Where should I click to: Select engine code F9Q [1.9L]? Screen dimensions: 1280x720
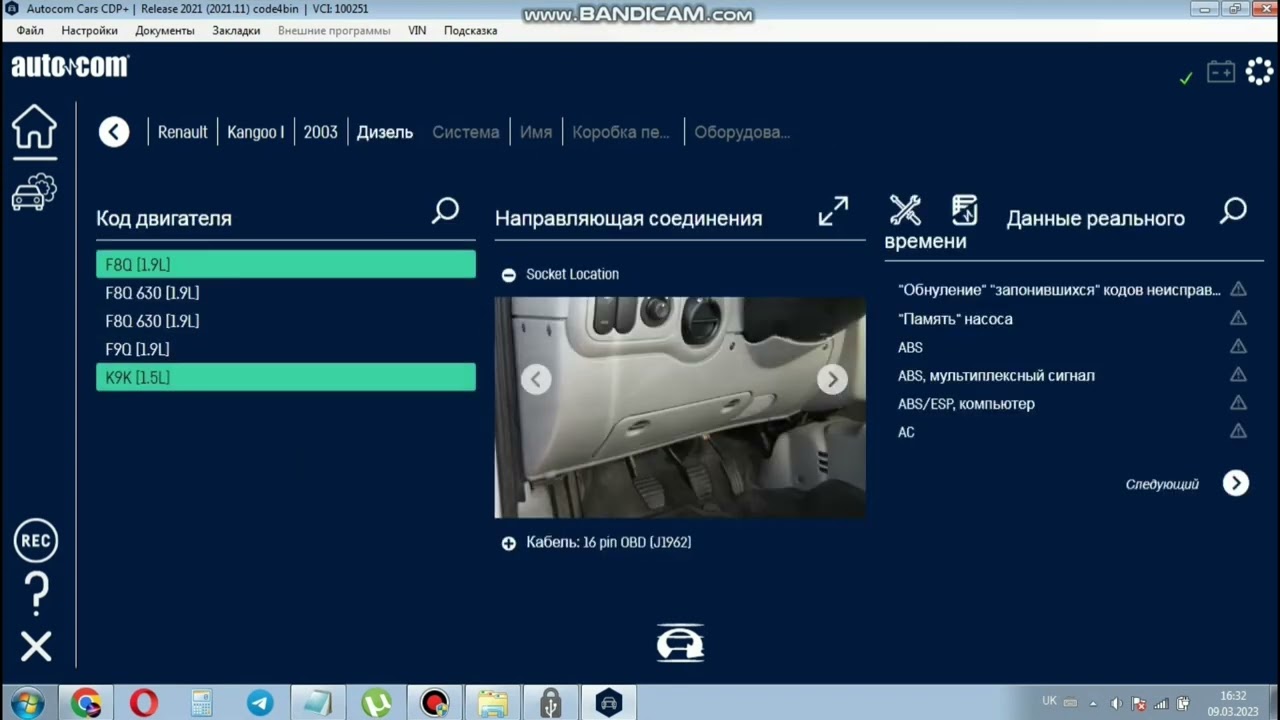pyautogui.click(x=286, y=349)
